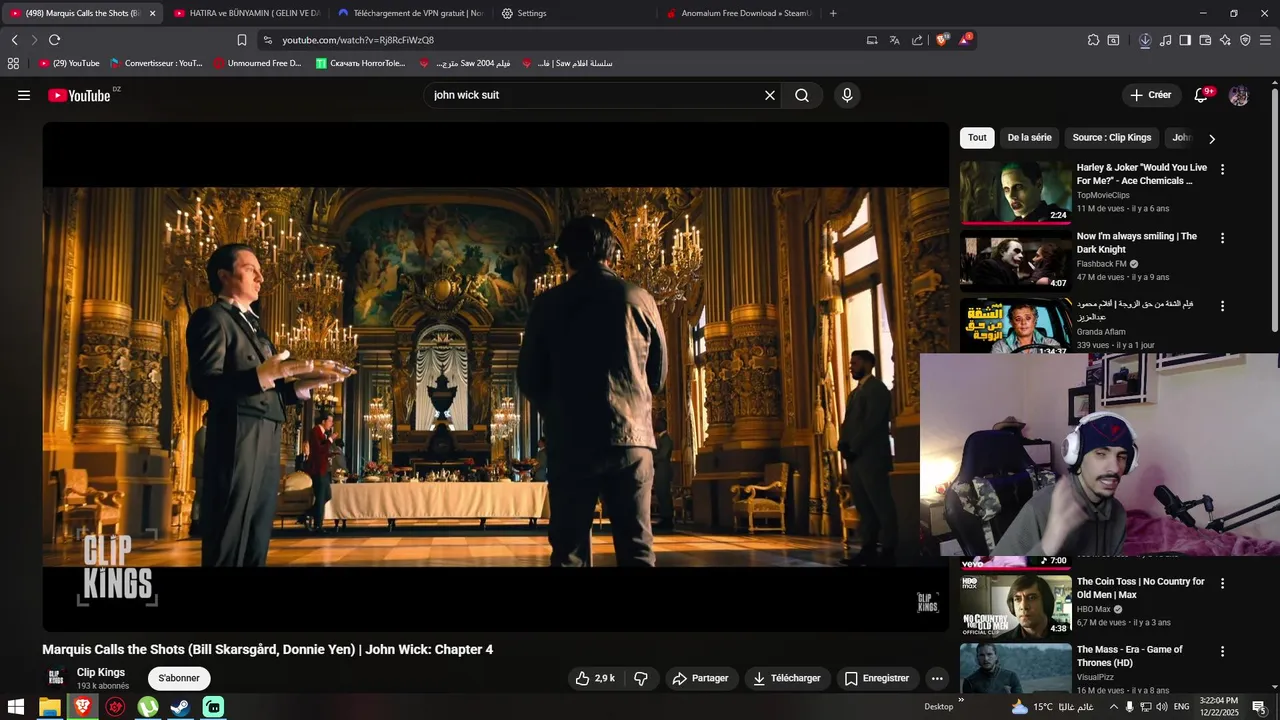
Task: Go back in browser history
Action: click(14, 40)
